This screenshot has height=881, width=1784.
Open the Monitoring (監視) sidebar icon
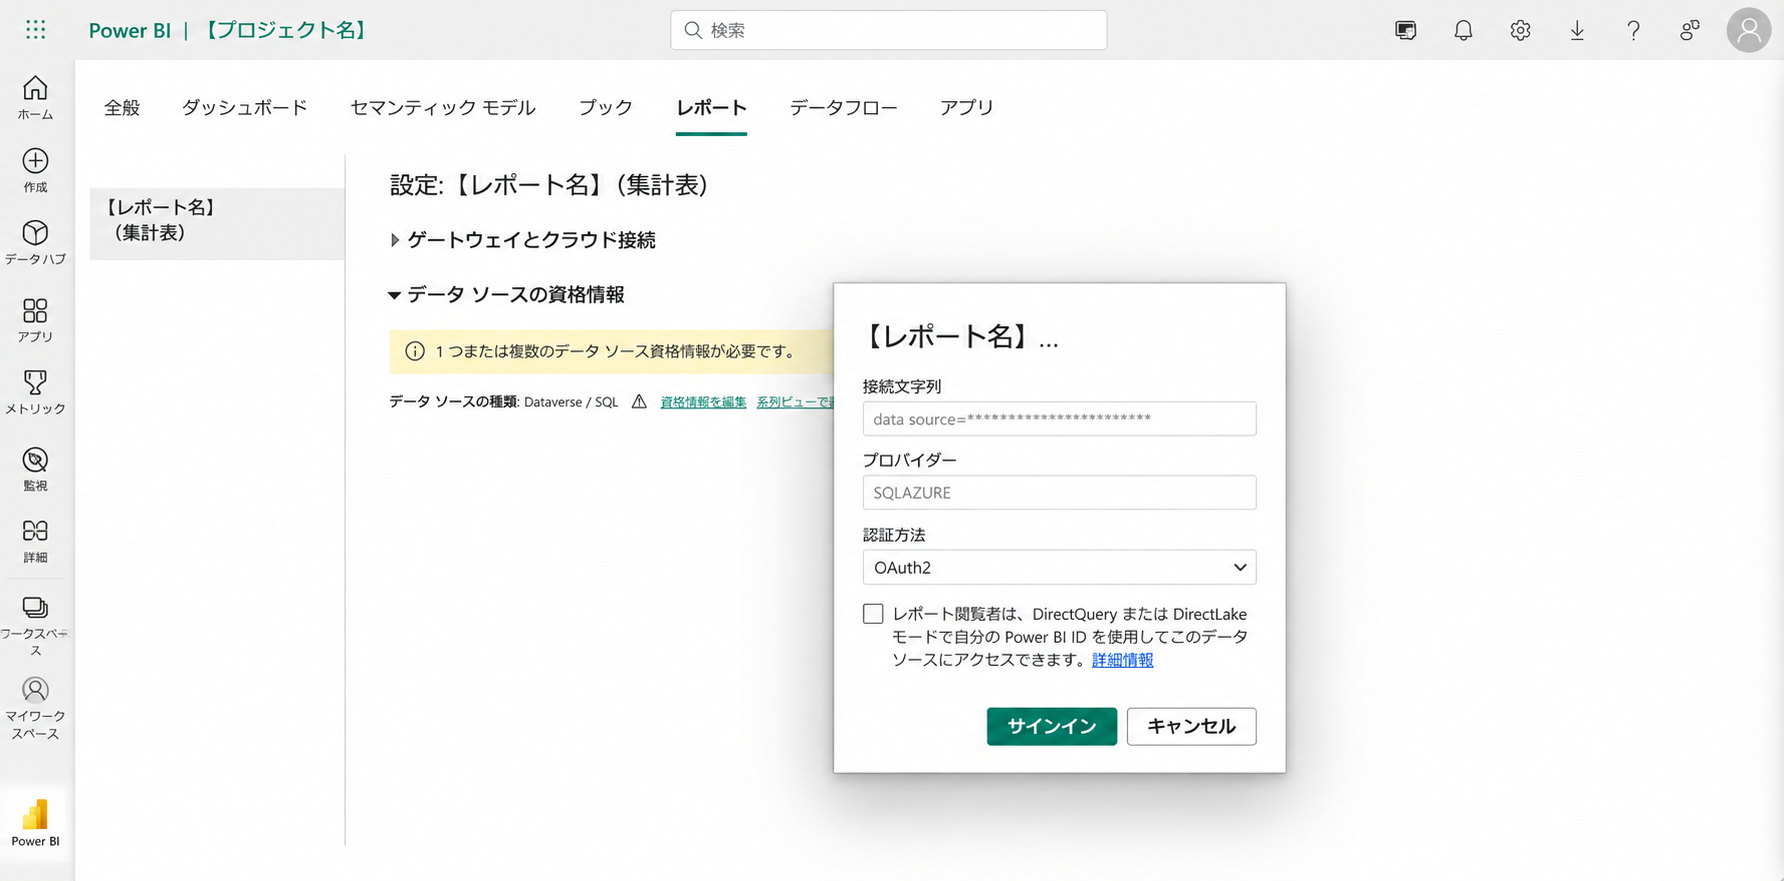click(x=35, y=469)
